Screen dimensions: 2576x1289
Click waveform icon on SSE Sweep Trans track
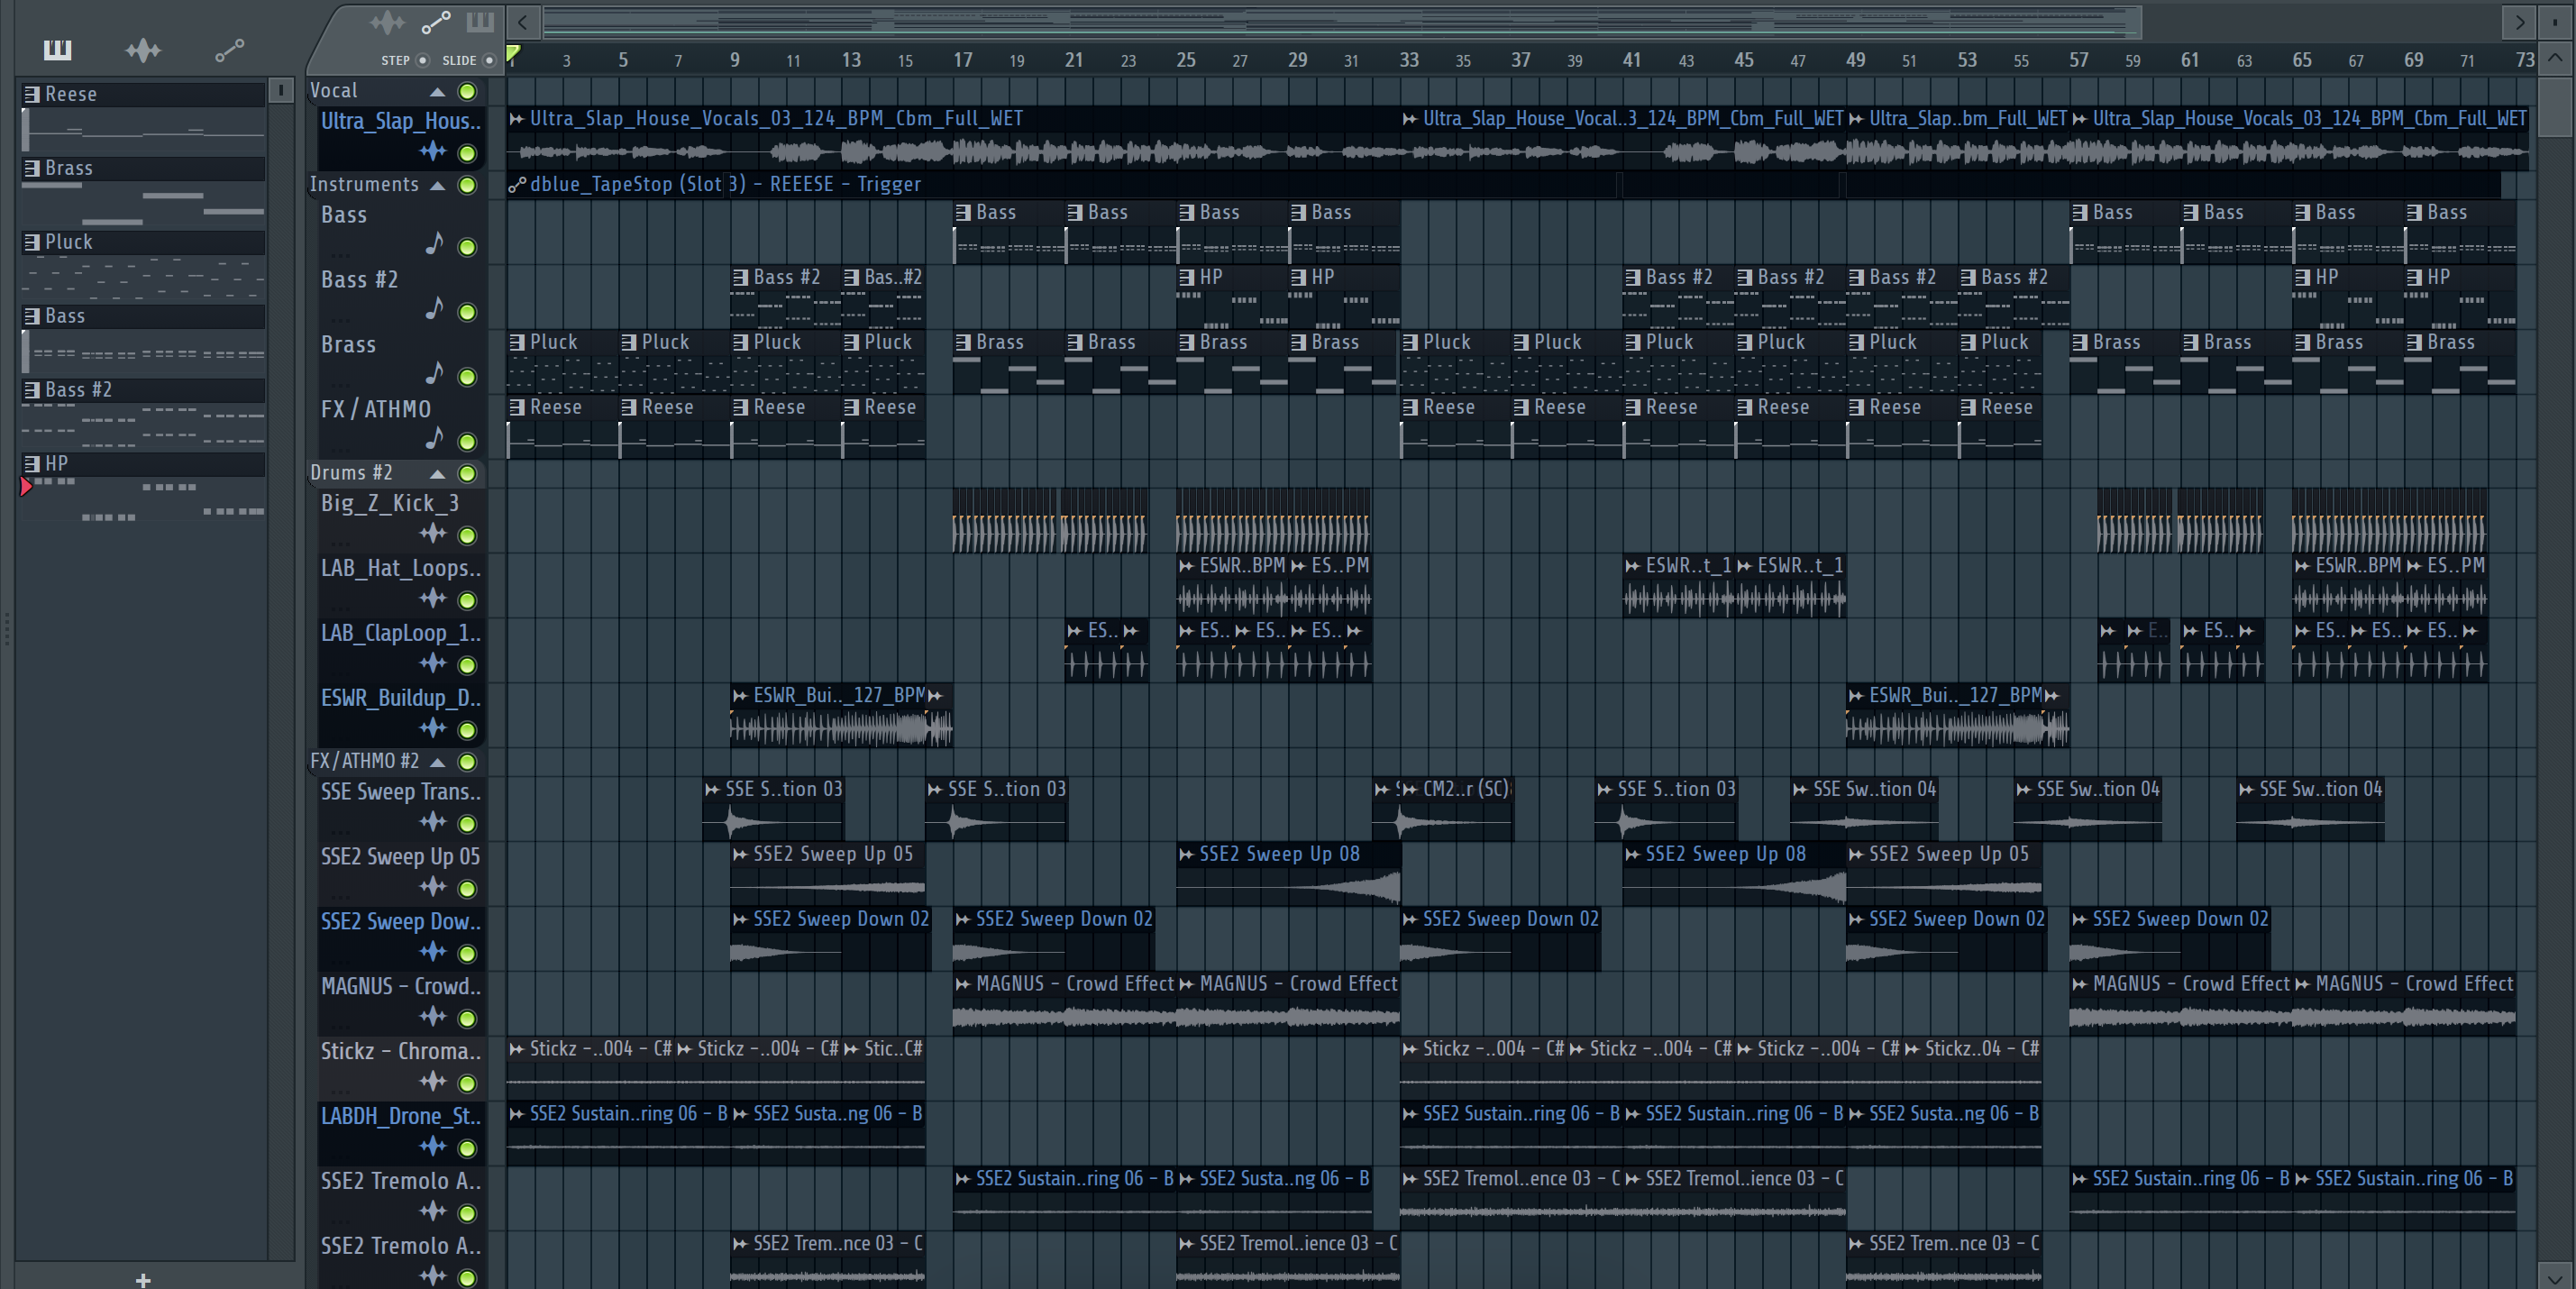click(x=432, y=823)
